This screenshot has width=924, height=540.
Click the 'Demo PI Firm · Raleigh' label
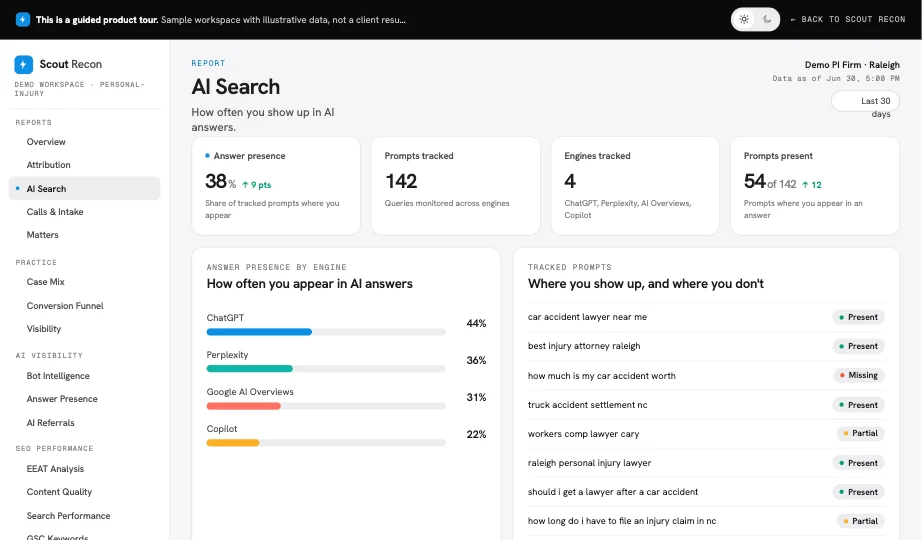click(852, 65)
